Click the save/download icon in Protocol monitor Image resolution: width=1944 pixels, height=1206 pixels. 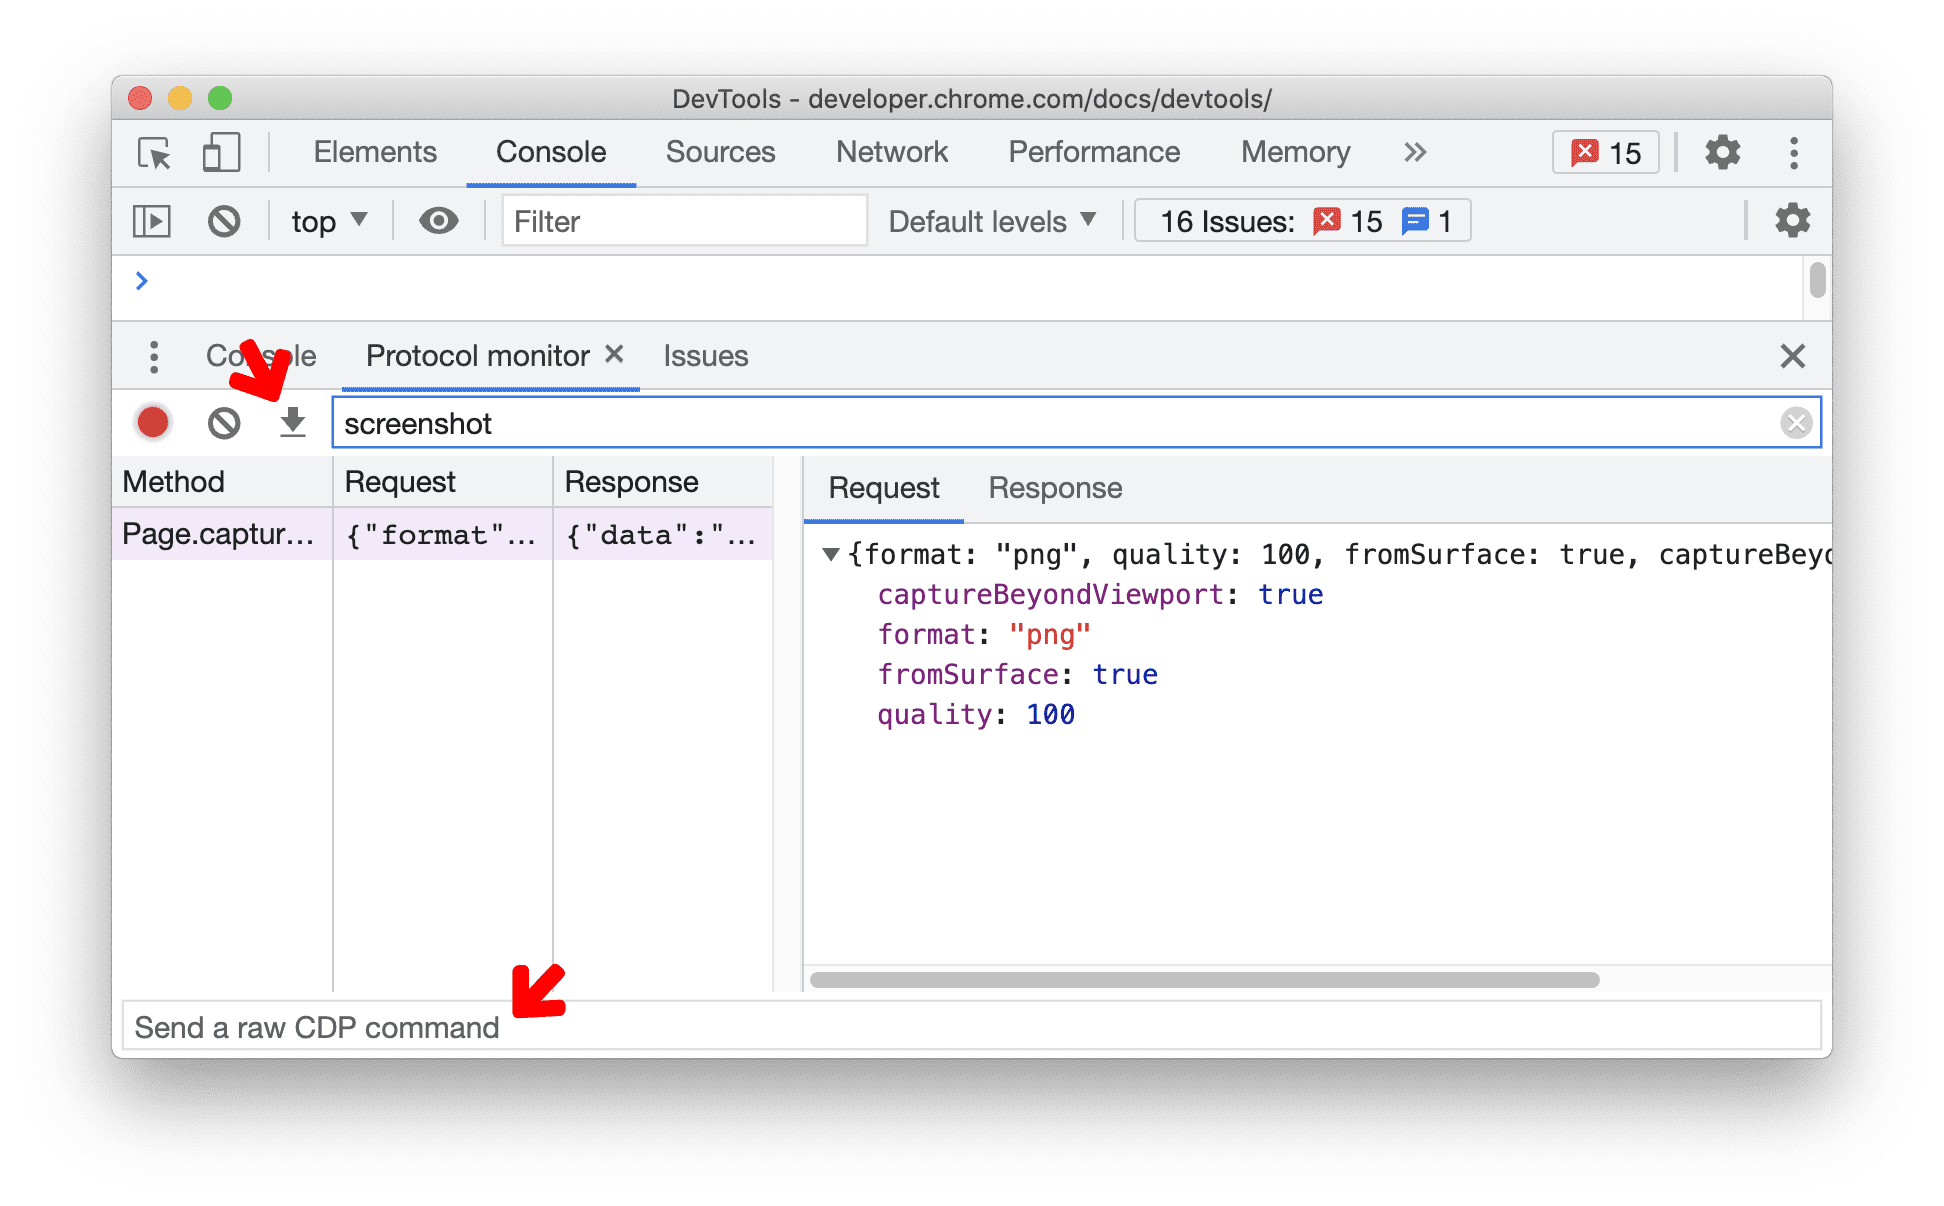pos(290,422)
